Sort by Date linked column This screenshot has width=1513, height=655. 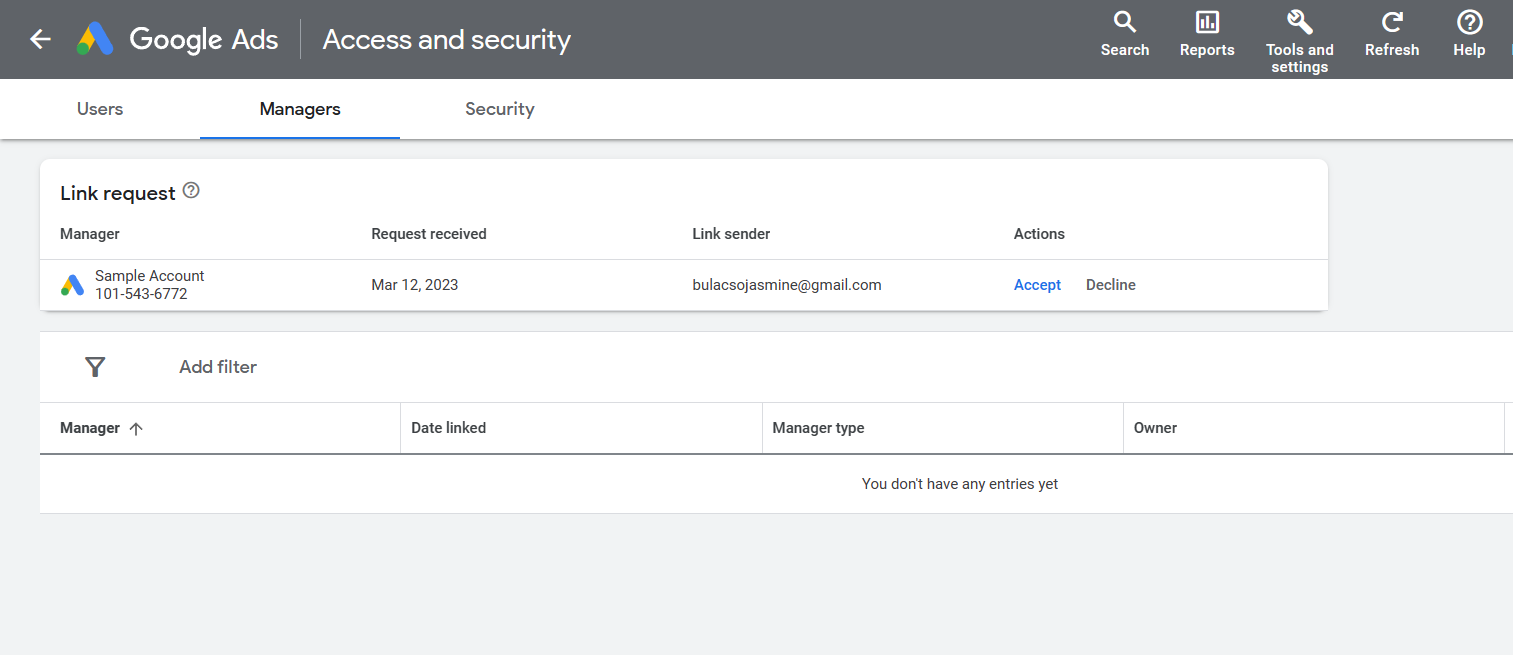coord(449,428)
